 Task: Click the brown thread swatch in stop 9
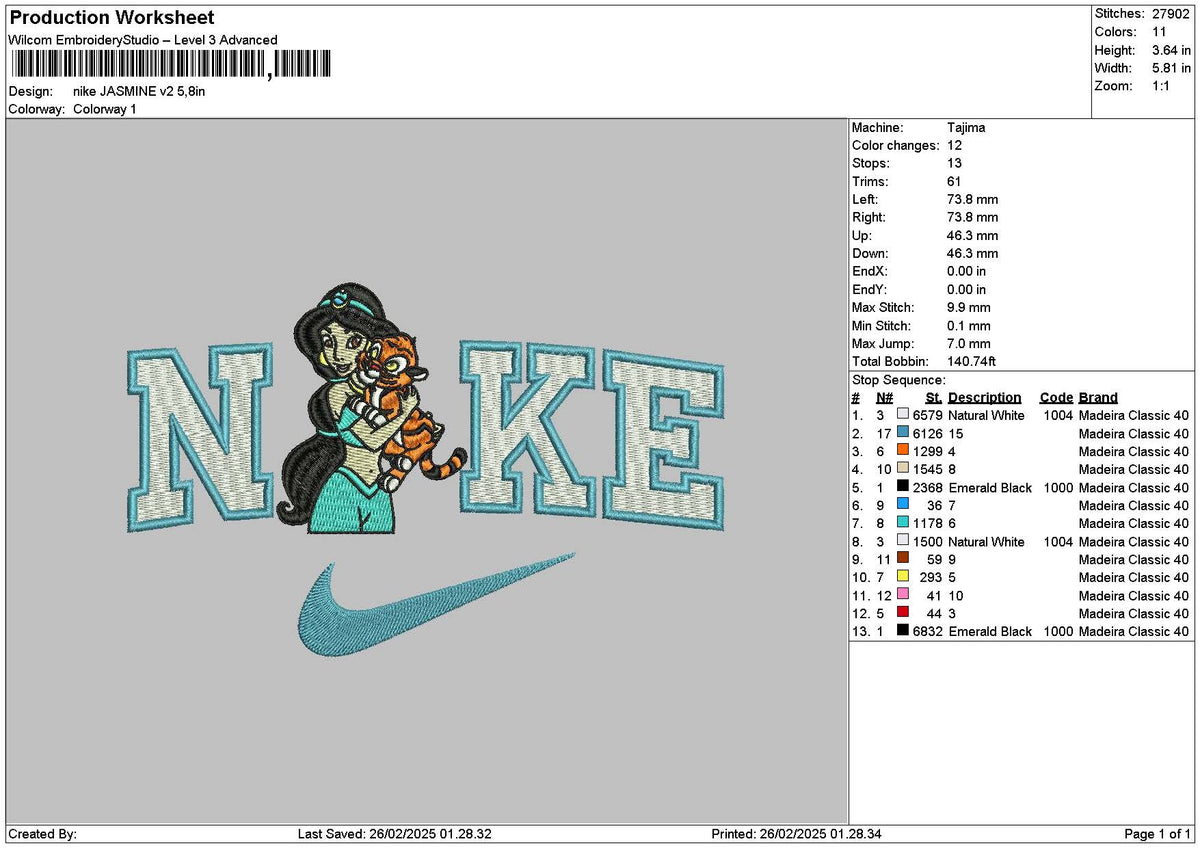point(902,560)
